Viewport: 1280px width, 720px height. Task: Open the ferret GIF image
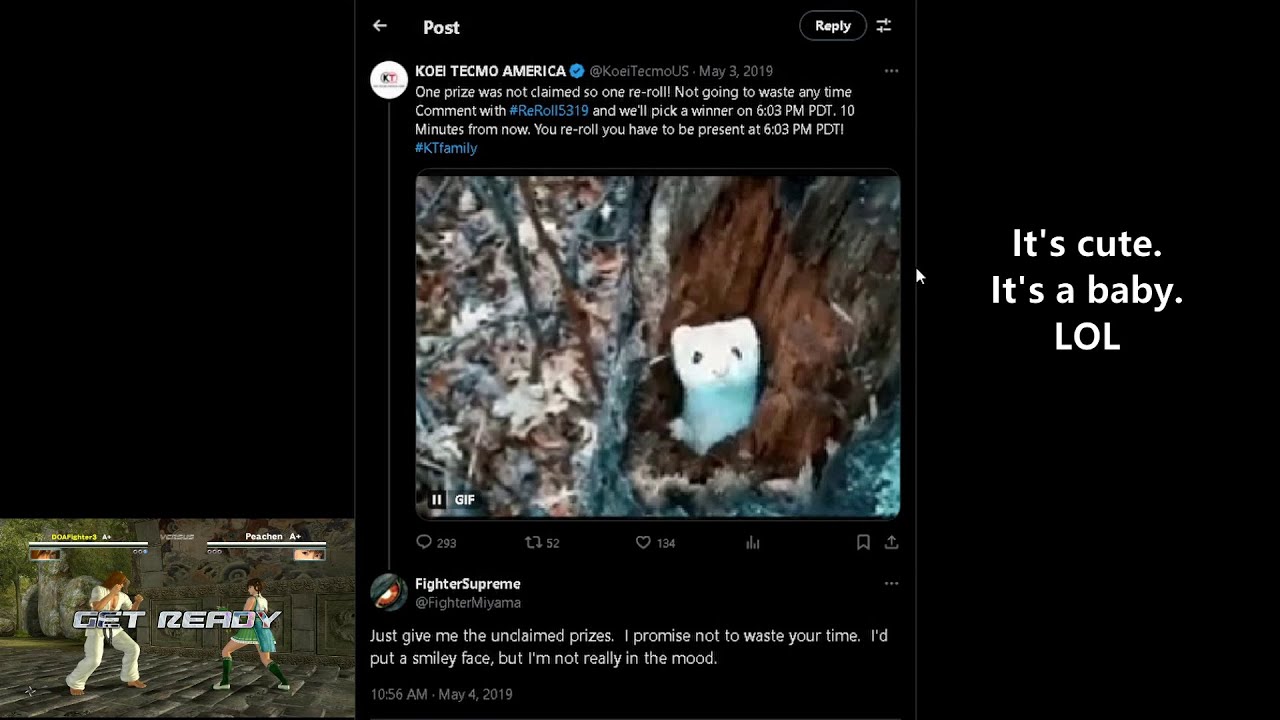[x=658, y=347]
